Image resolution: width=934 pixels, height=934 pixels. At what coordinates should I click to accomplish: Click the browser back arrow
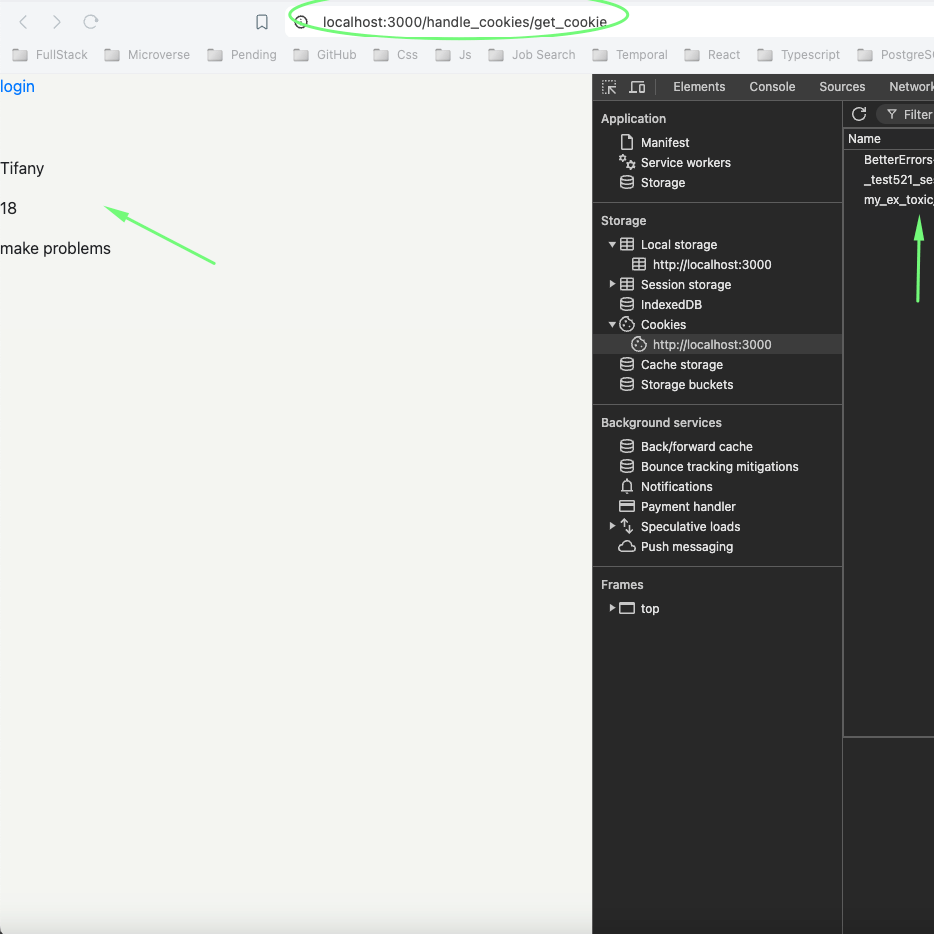(x=23, y=22)
